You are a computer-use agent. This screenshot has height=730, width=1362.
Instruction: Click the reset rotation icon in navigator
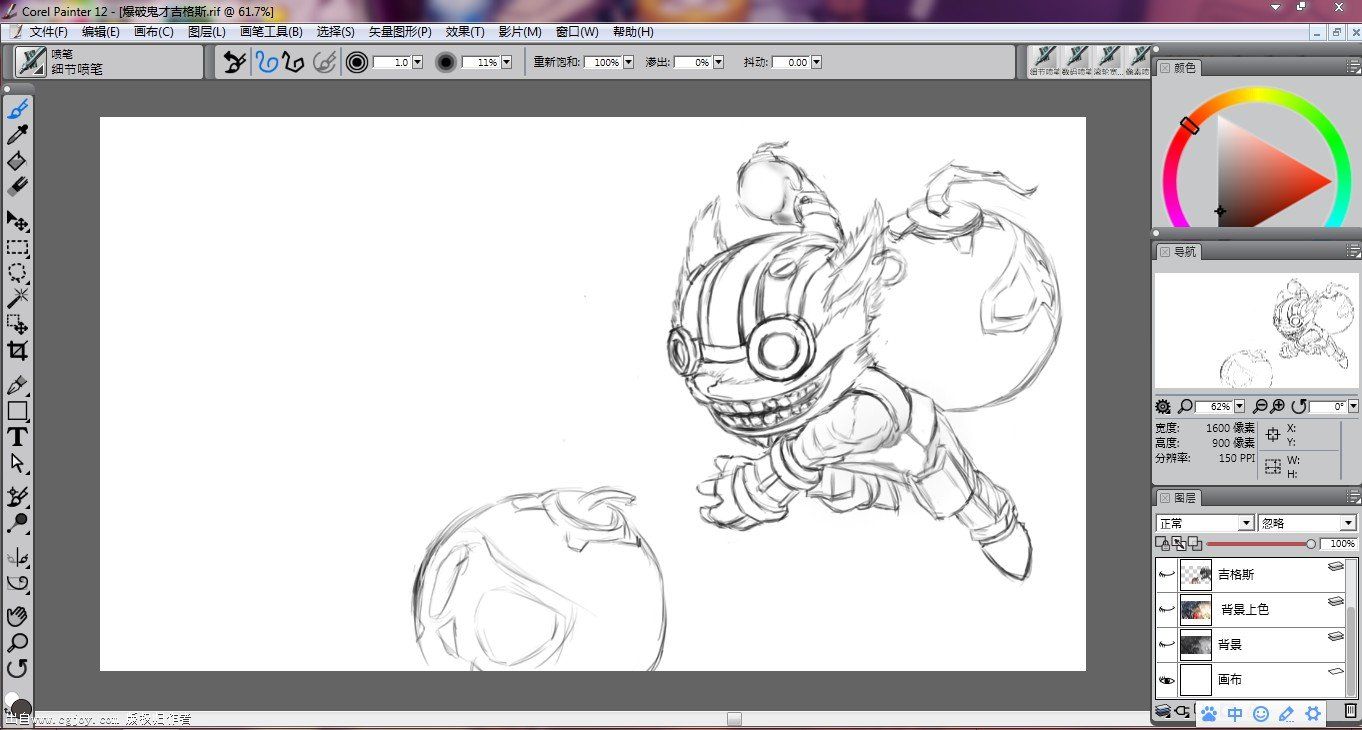pyautogui.click(x=1299, y=407)
